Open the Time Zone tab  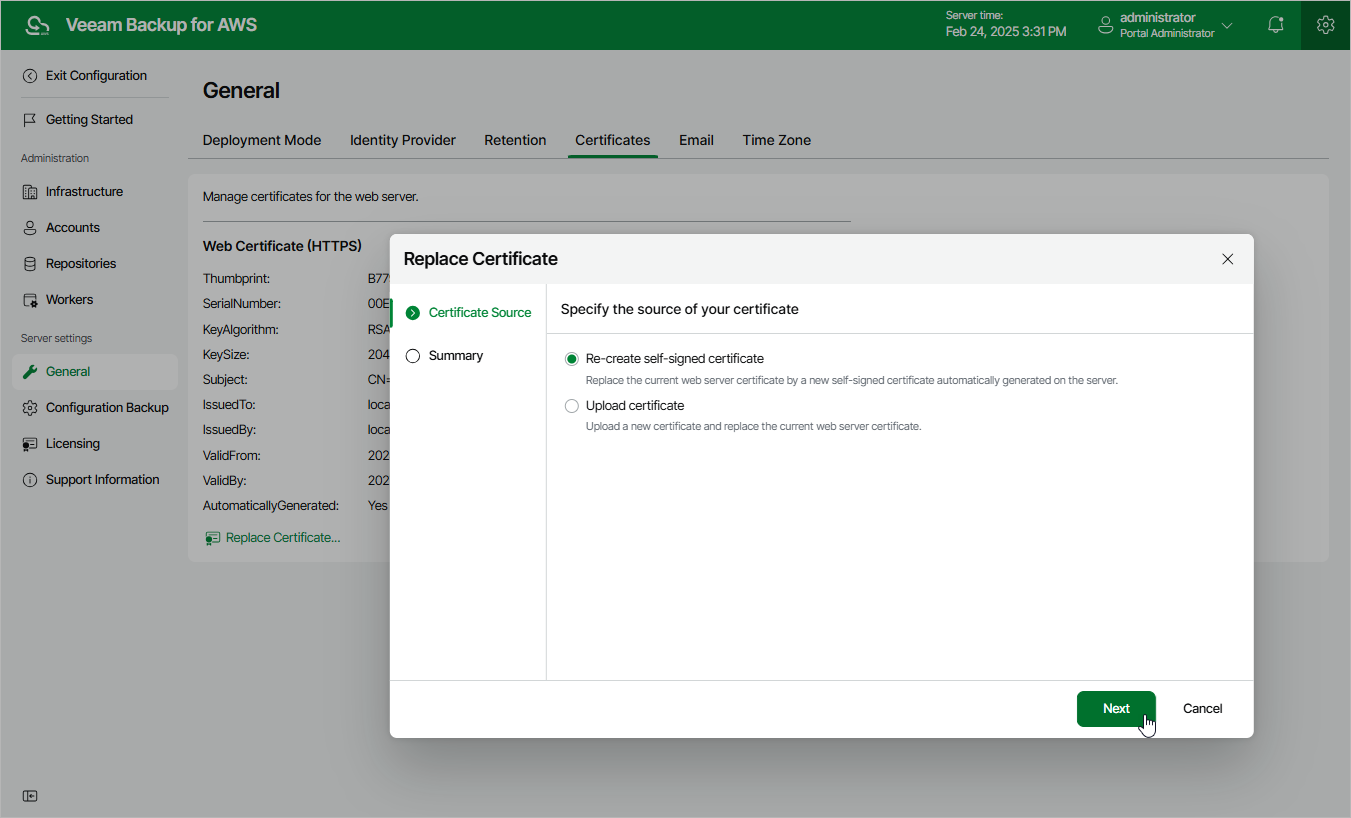(777, 140)
